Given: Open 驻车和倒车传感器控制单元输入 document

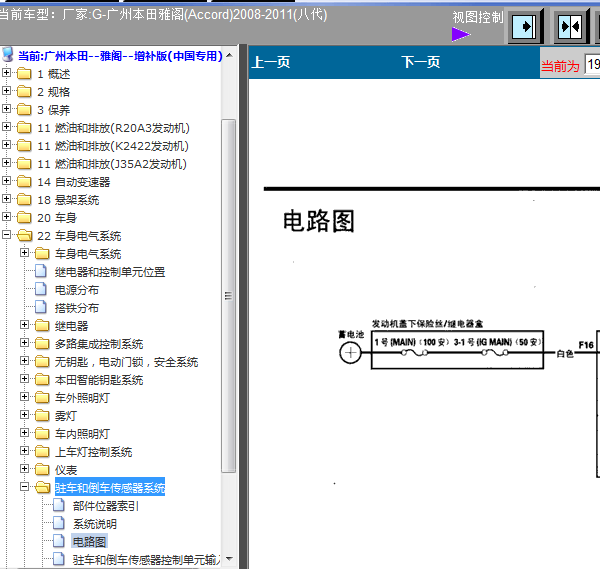Looking at the screenshot, I should click(147, 560).
